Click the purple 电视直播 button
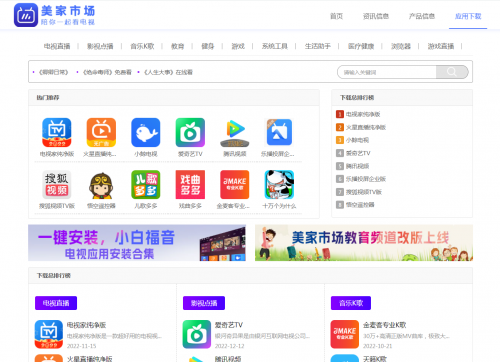Screen dimensions: 500x362 pos(56,303)
